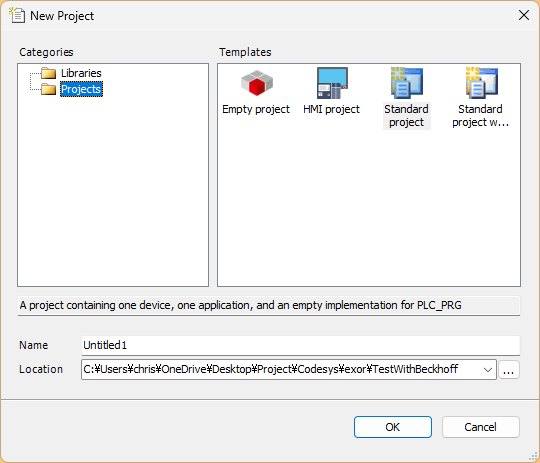Click the 'Standard project w...' label text
This screenshot has height=463, width=540.
[480, 116]
